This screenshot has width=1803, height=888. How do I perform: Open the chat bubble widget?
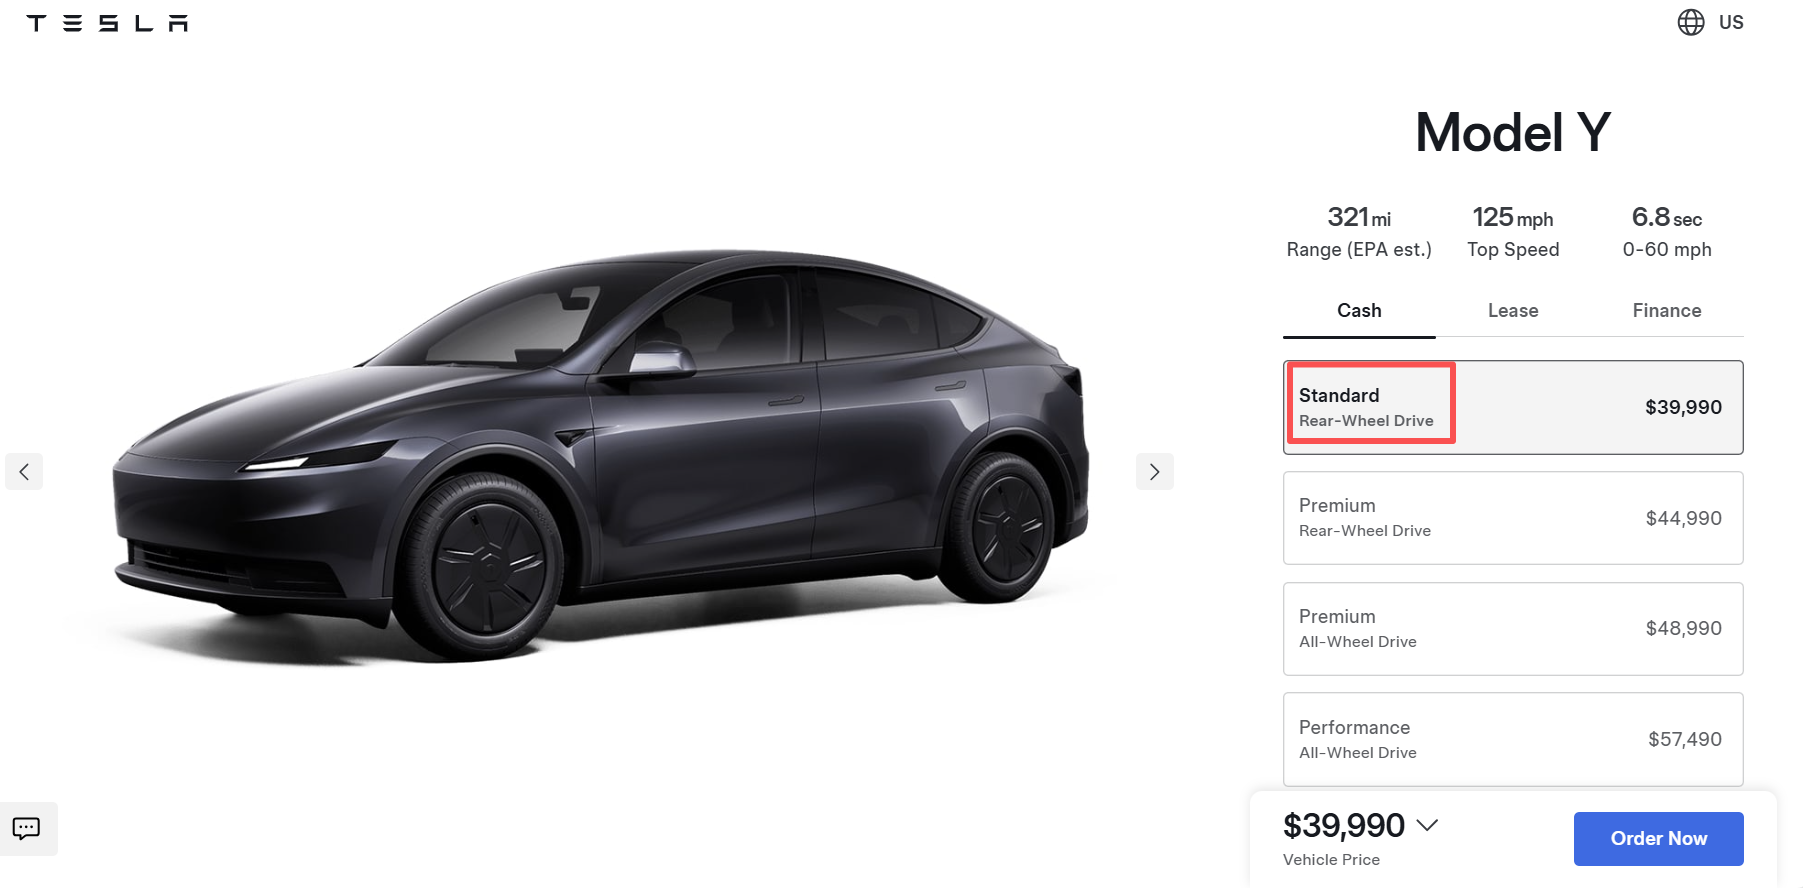tap(27, 828)
